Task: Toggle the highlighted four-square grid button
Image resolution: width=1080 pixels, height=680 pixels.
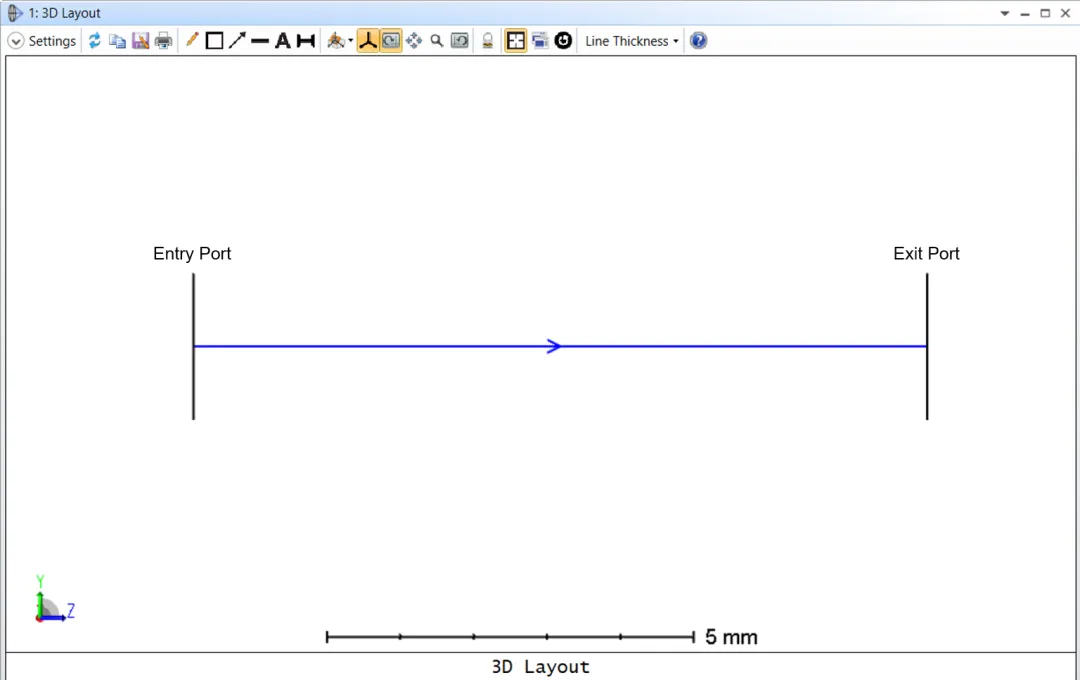Action: 516,41
